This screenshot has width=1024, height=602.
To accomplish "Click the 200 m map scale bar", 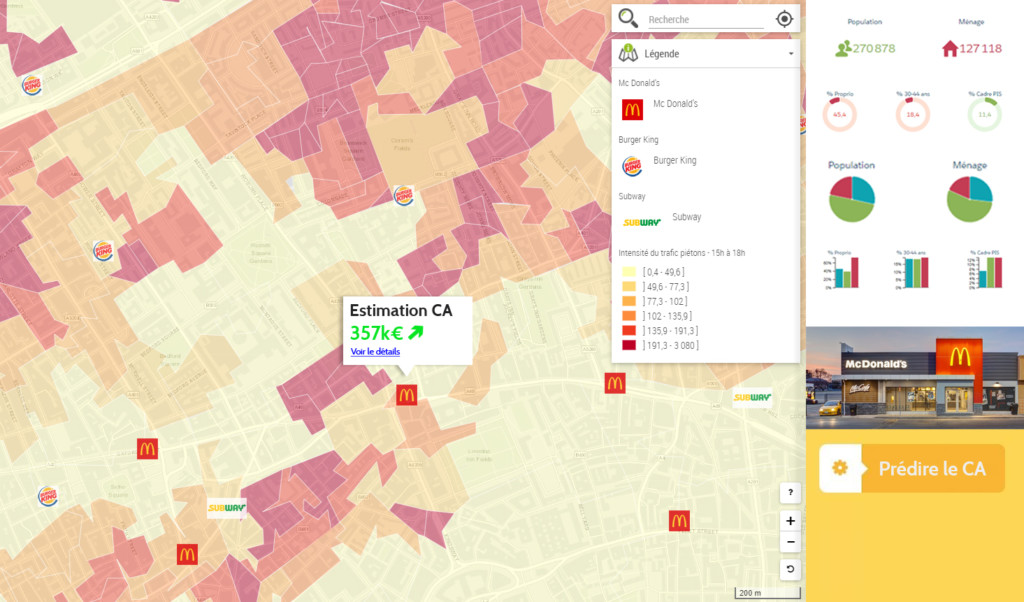I will click(x=768, y=593).
